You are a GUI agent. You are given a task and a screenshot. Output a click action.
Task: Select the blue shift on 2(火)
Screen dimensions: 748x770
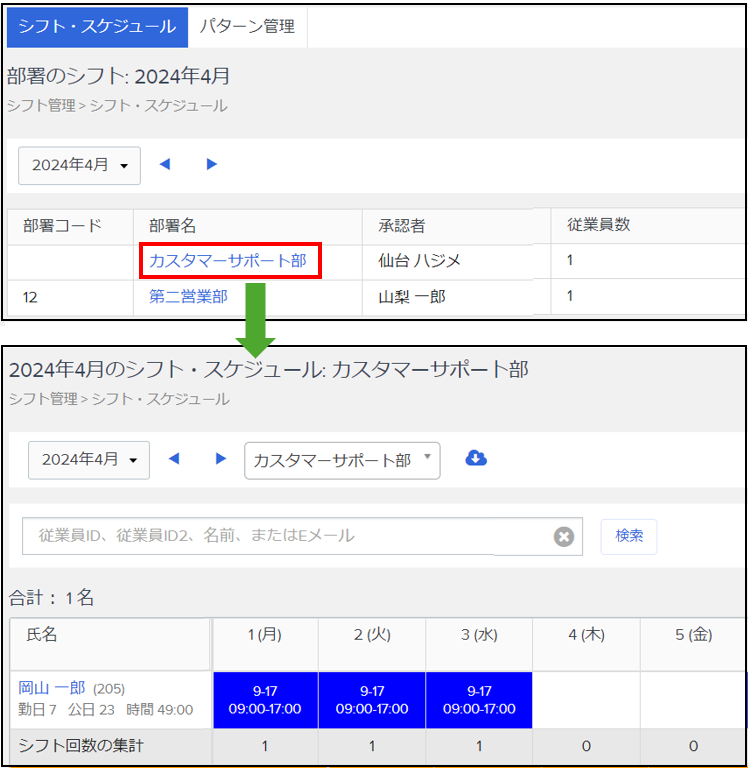(372, 700)
